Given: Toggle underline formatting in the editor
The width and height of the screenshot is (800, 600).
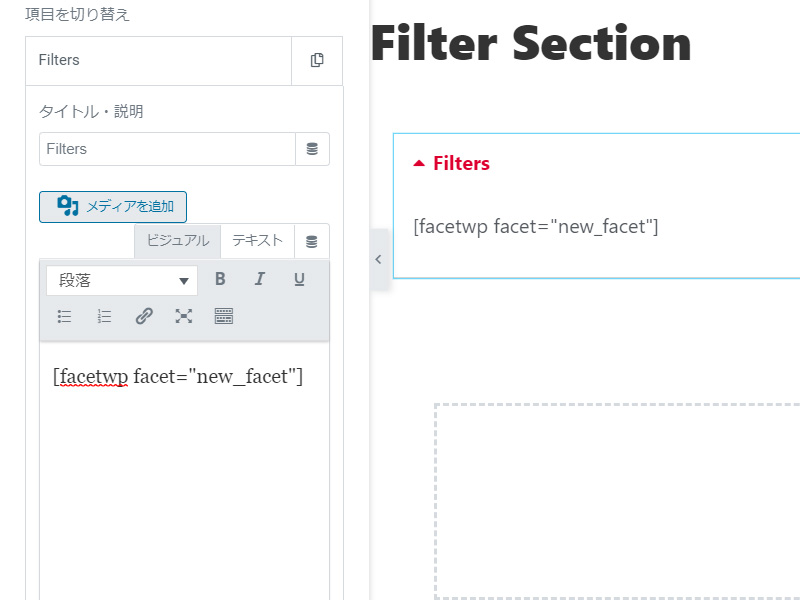Looking at the screenshot, I should click(x=299, y=279).
